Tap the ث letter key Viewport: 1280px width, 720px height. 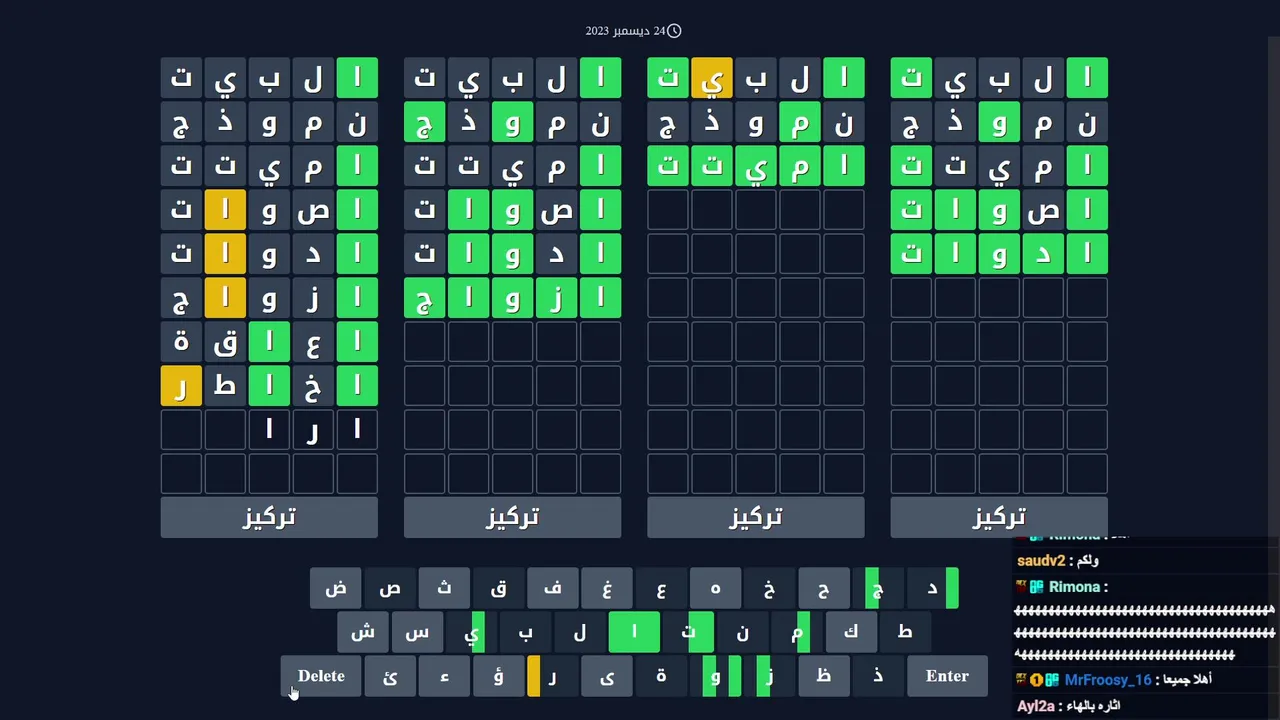[444, 588]
